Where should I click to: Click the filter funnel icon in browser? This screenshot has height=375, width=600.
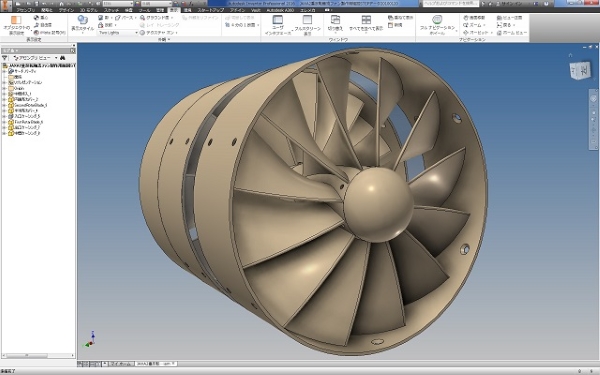tap(5, 58)
